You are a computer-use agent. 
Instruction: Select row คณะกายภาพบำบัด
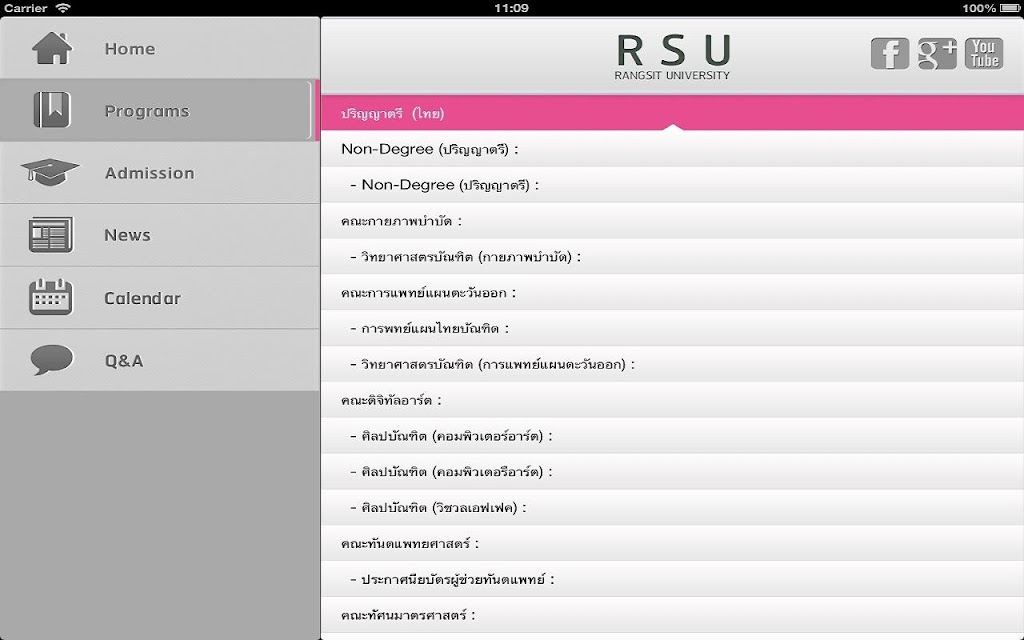(x=673, y=221)
